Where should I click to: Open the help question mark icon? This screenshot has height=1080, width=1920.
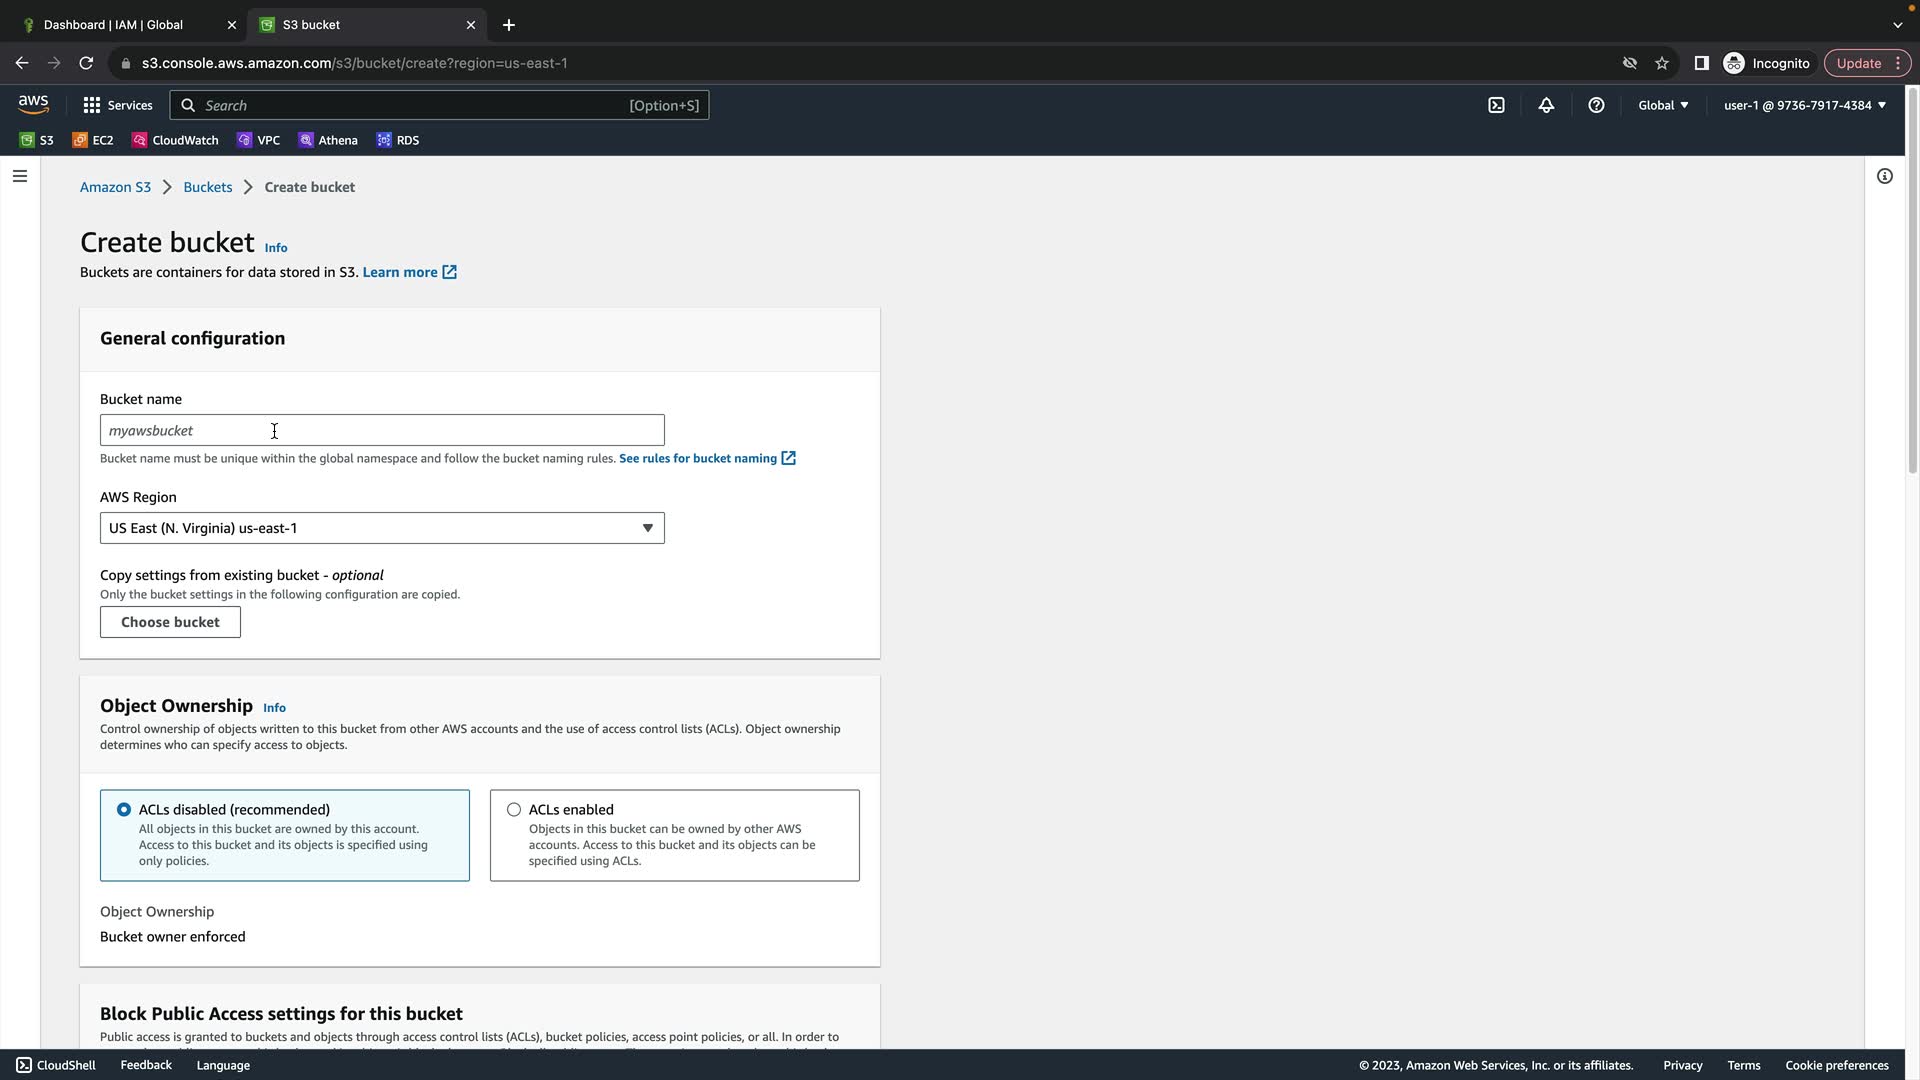(x=1596, y=105)
